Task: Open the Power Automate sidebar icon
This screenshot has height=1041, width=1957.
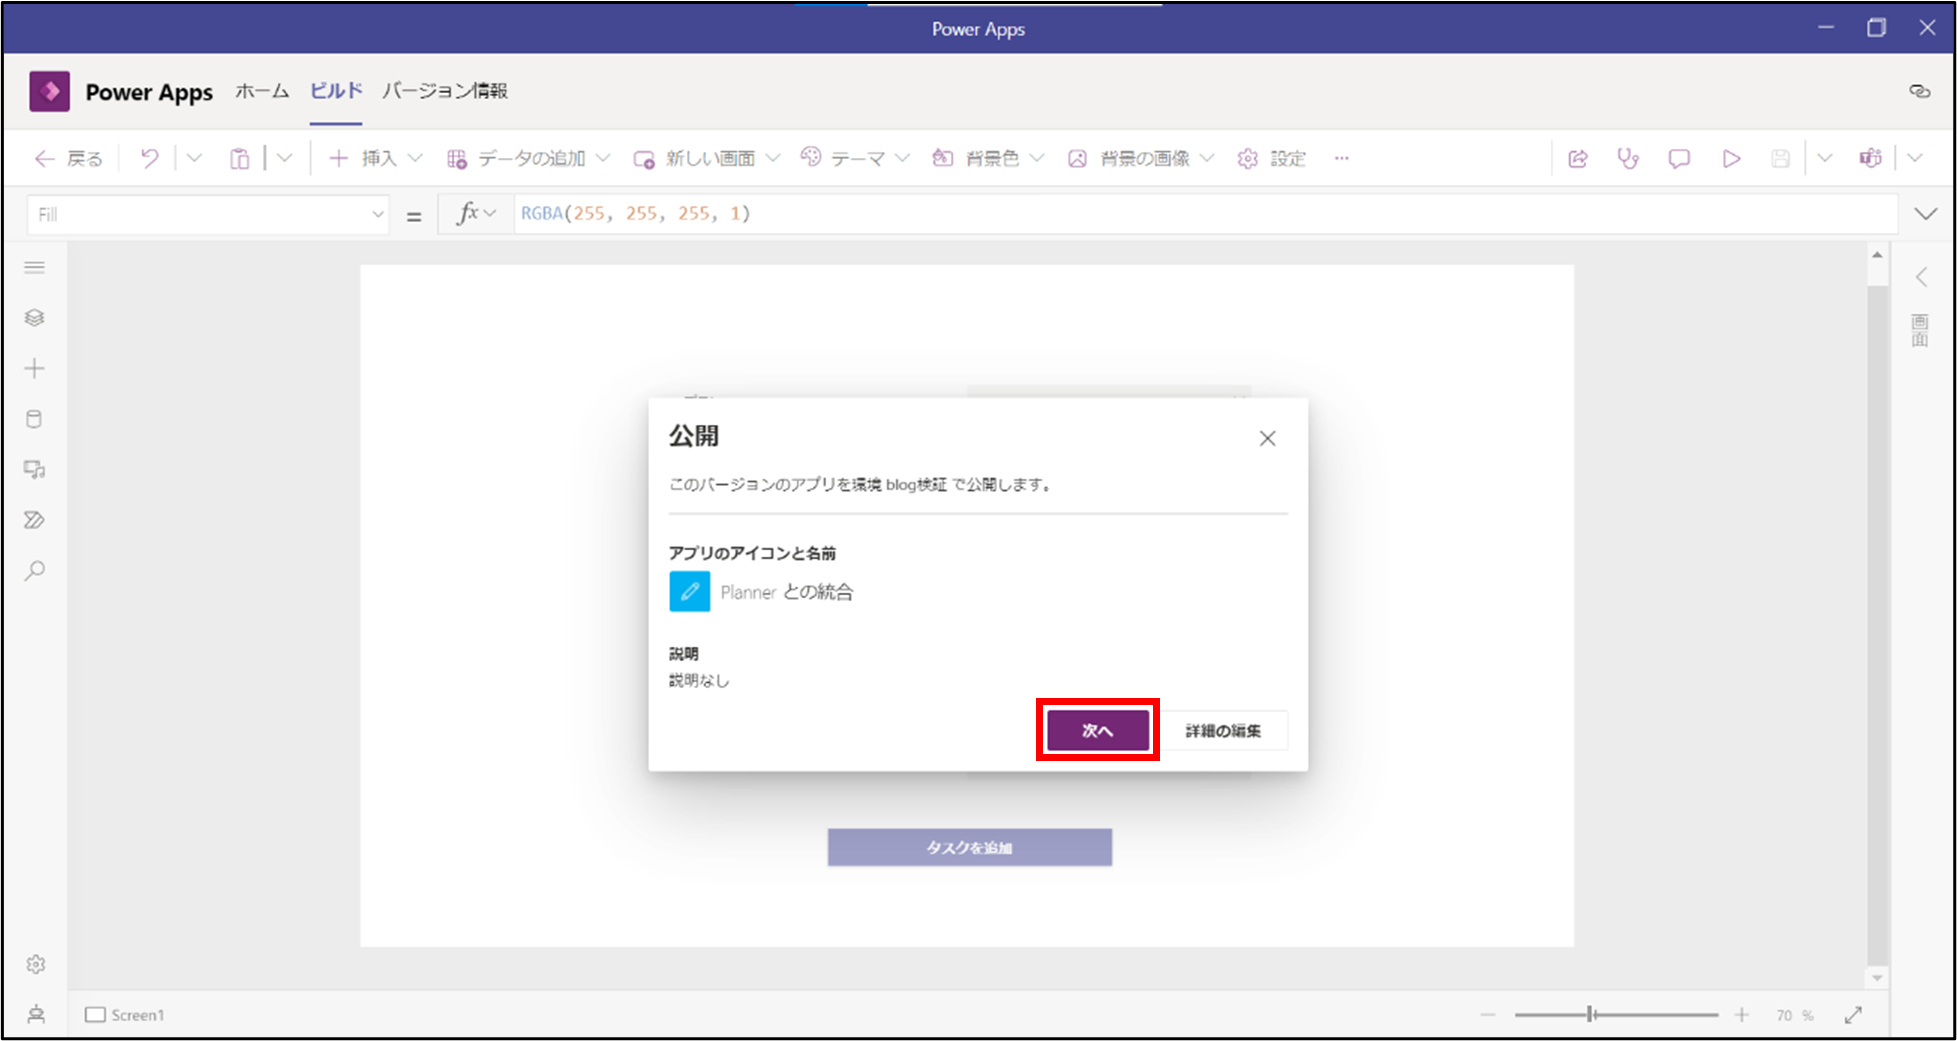Action: tap(35, 520)
